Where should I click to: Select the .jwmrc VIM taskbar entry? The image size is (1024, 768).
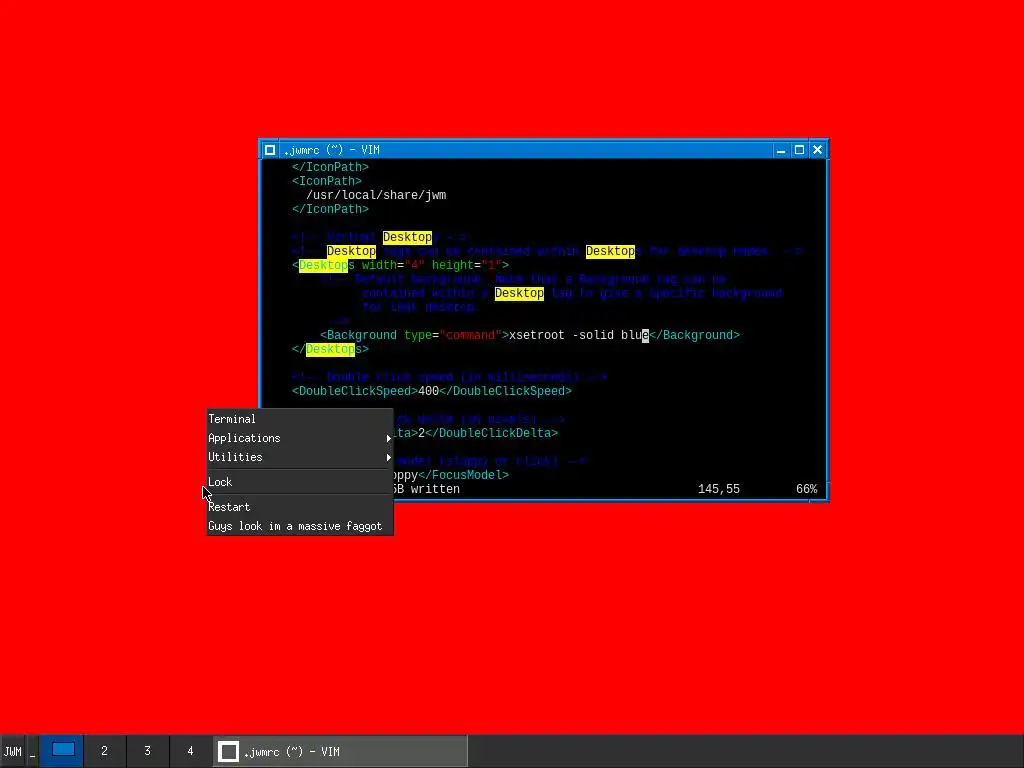pyautogui.click(x=341, y=752)
